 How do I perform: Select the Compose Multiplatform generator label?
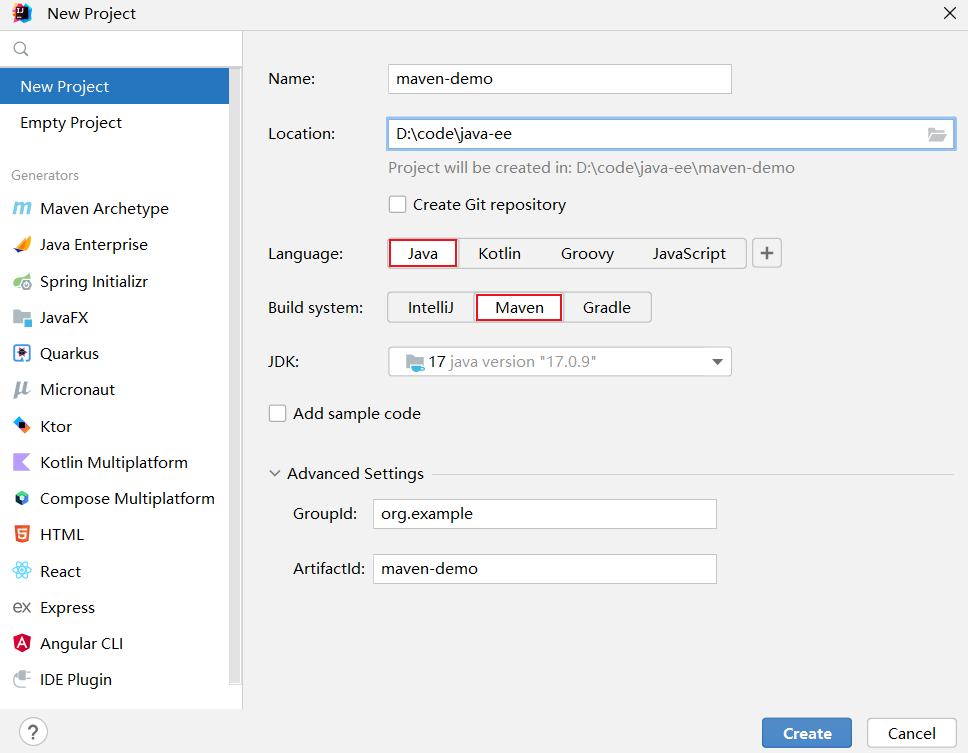[x=127, y=499]
